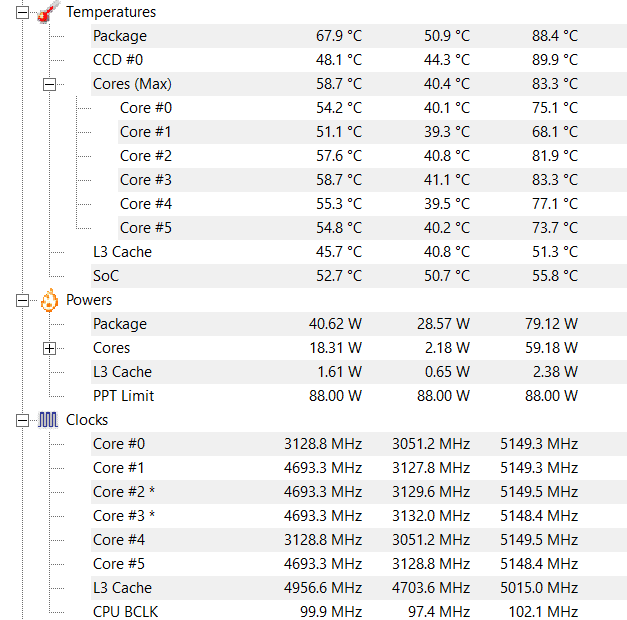The image size is (627, 620).
Task: Select the Core #5 clock row
Action: click(118, 564)
